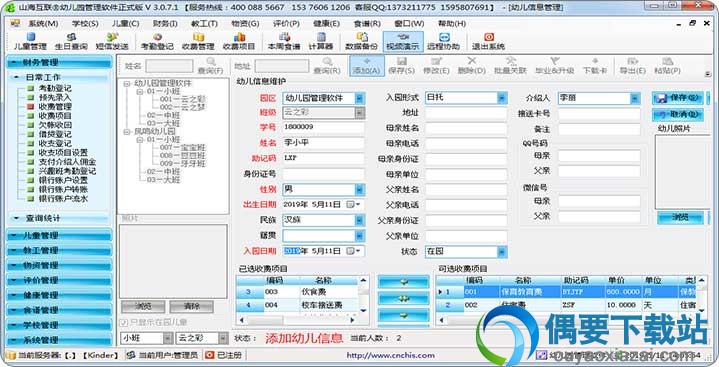Open the 生日查询 toolbar icon
The image size is (719, 367).
71,41
